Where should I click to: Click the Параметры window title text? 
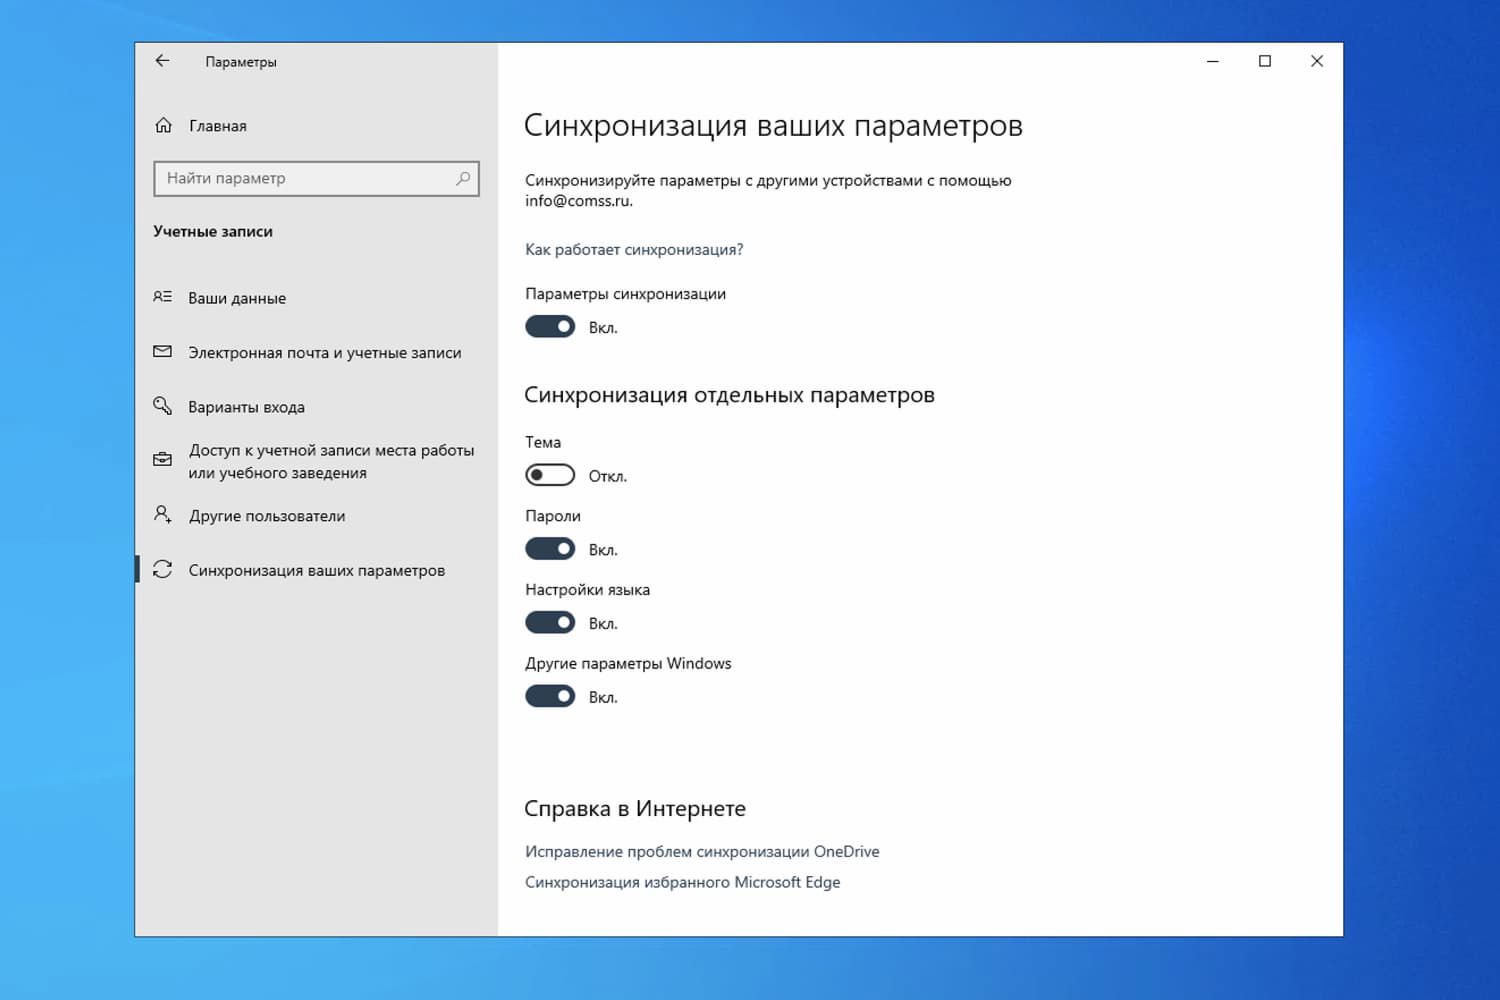point(241,62)
